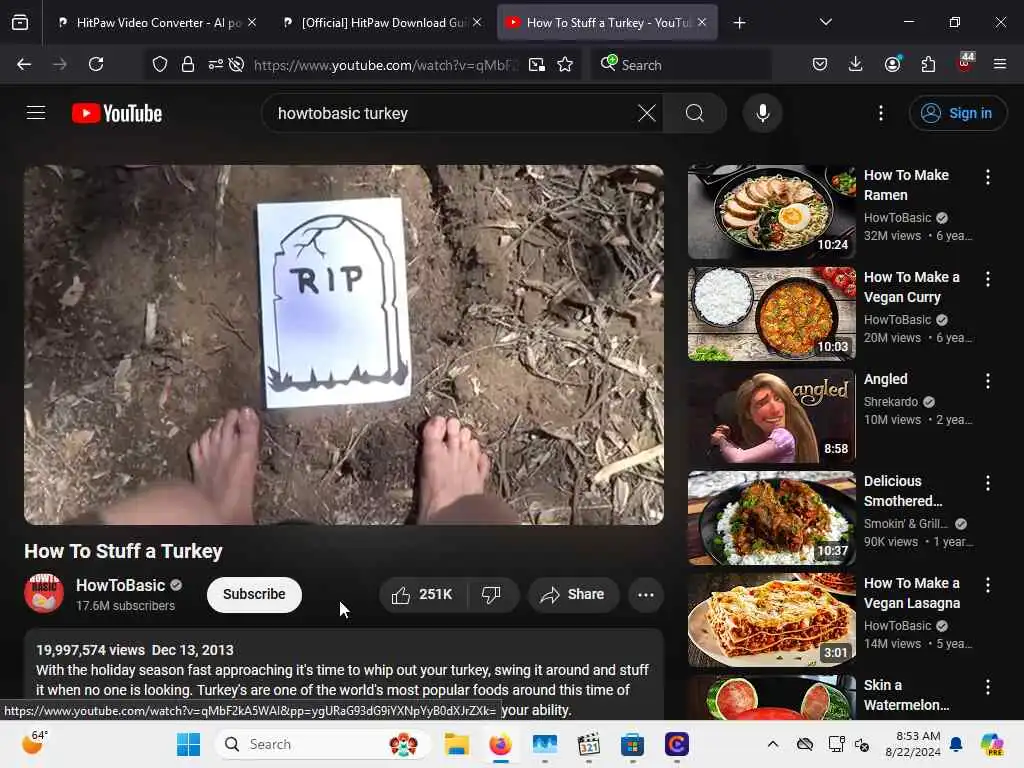
Task: Go to YouTube home via the logo
Action: point(117,113)
